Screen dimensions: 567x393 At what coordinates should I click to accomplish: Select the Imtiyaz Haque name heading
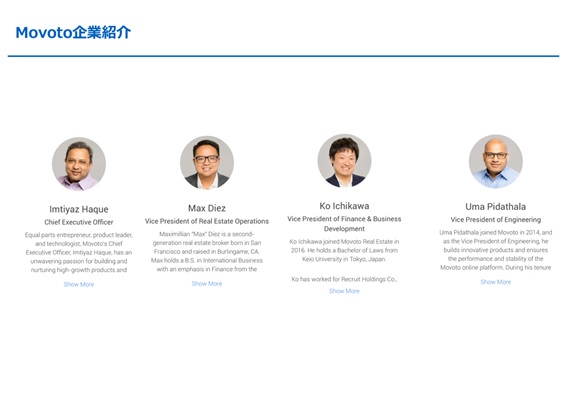pyautogui.click(x=79, y=209)
